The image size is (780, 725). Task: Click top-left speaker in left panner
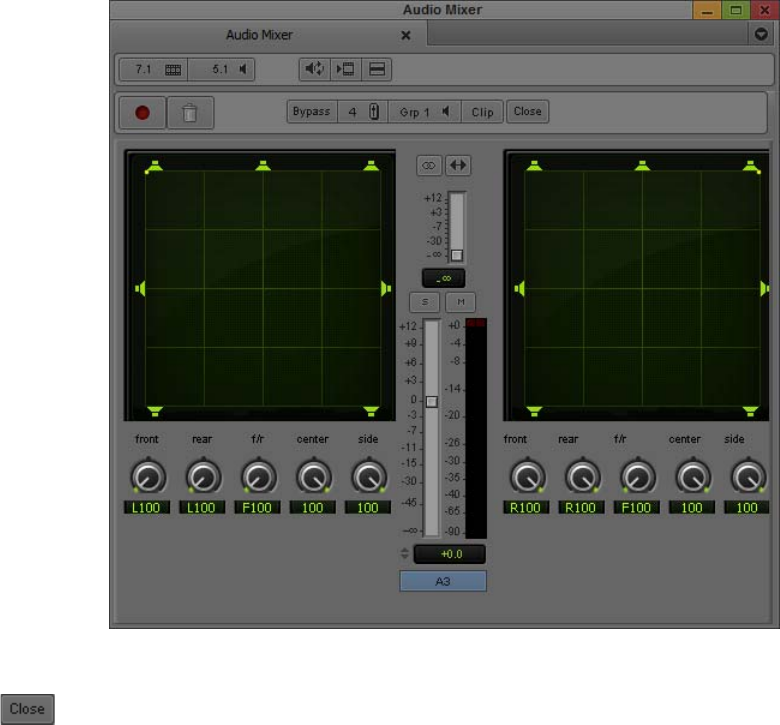[x=154, y=166]
